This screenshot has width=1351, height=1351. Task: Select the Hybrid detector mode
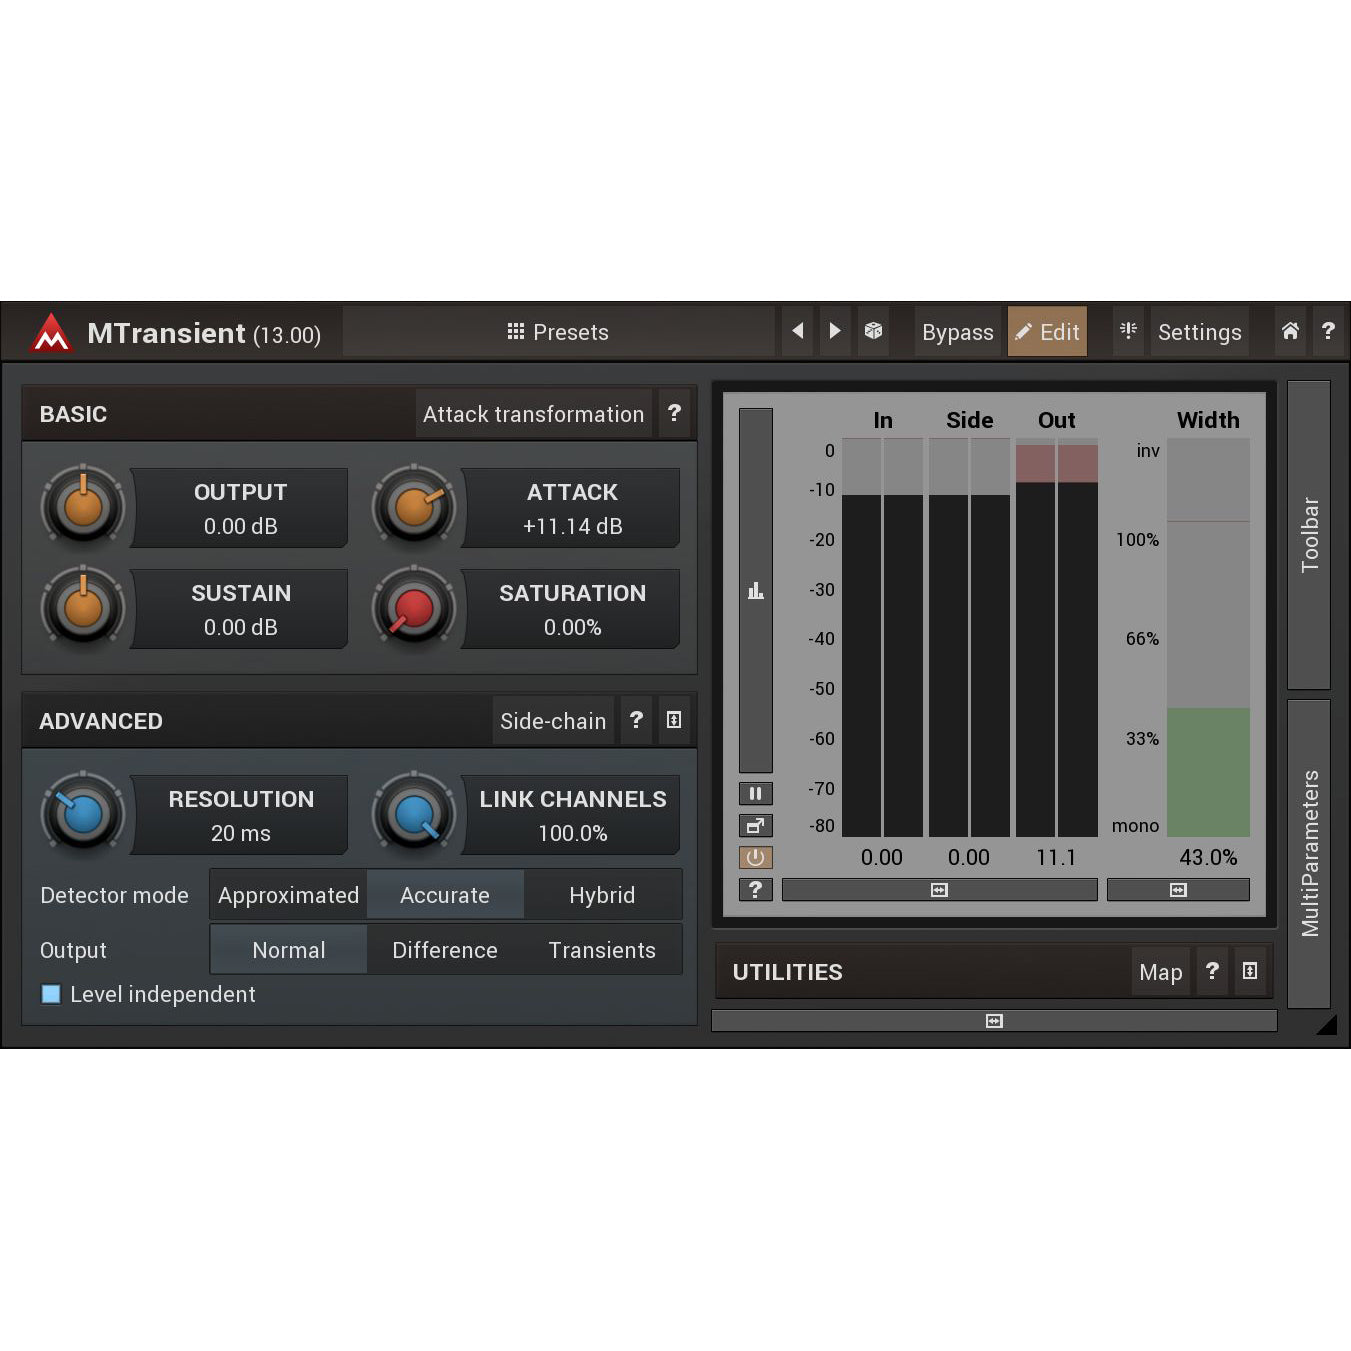pos(602,895)
